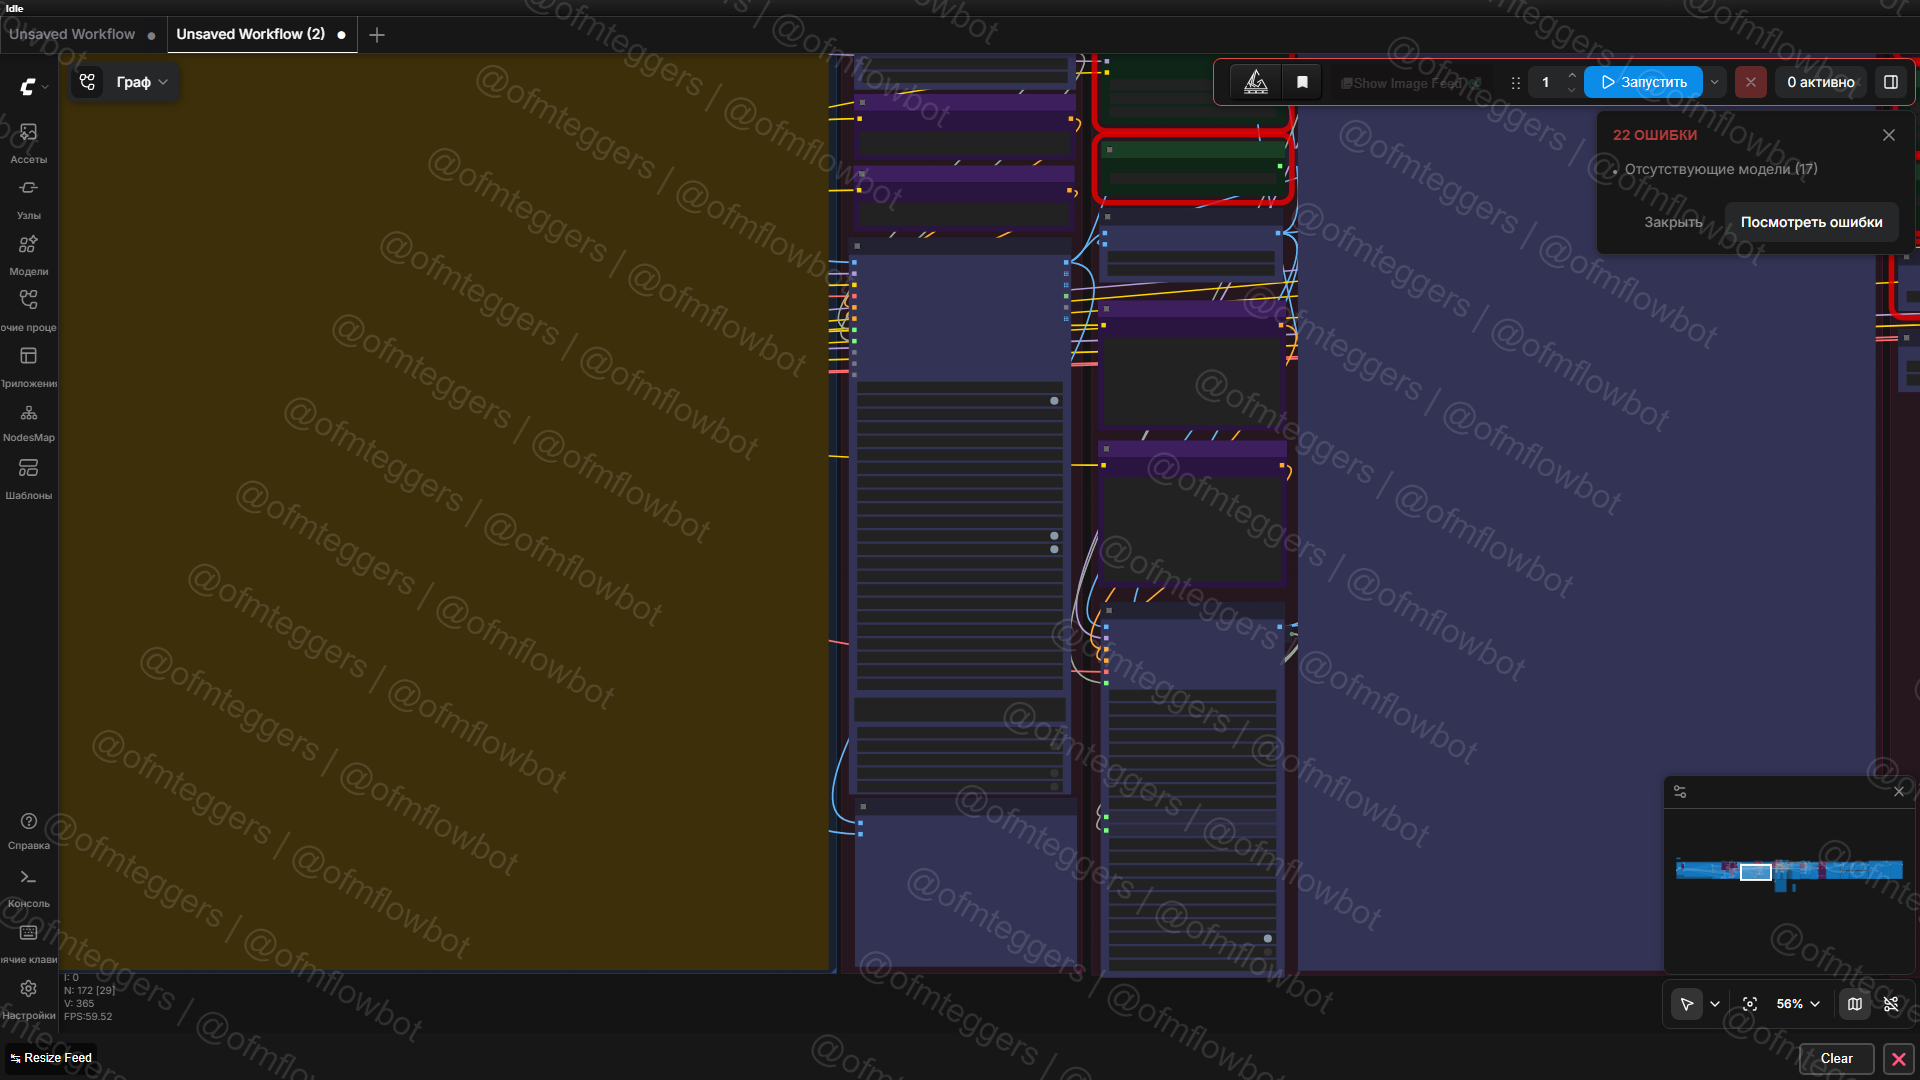This screenshot has height=1080, width=1920.
Task: Open the Модели sidebar panel
Action: 28,254
